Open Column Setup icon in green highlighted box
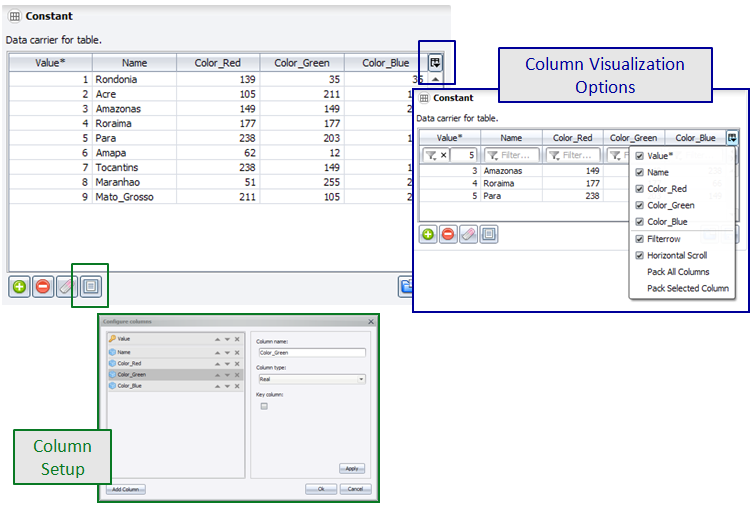 coord(90,287)
